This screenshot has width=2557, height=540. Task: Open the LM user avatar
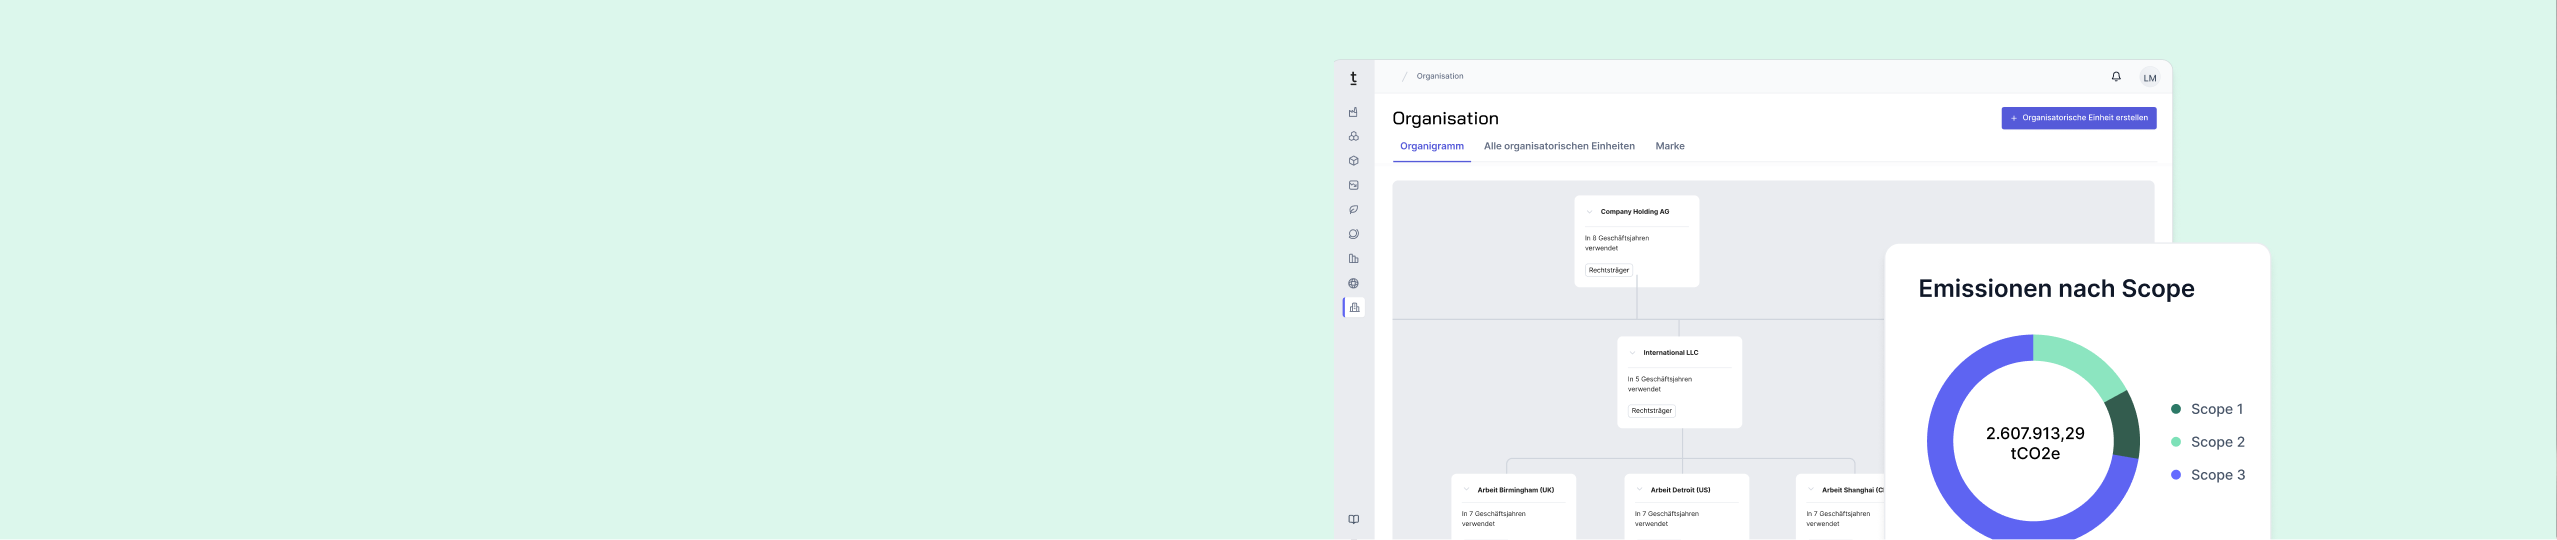pyautogui.click(x=2149, y=77)
